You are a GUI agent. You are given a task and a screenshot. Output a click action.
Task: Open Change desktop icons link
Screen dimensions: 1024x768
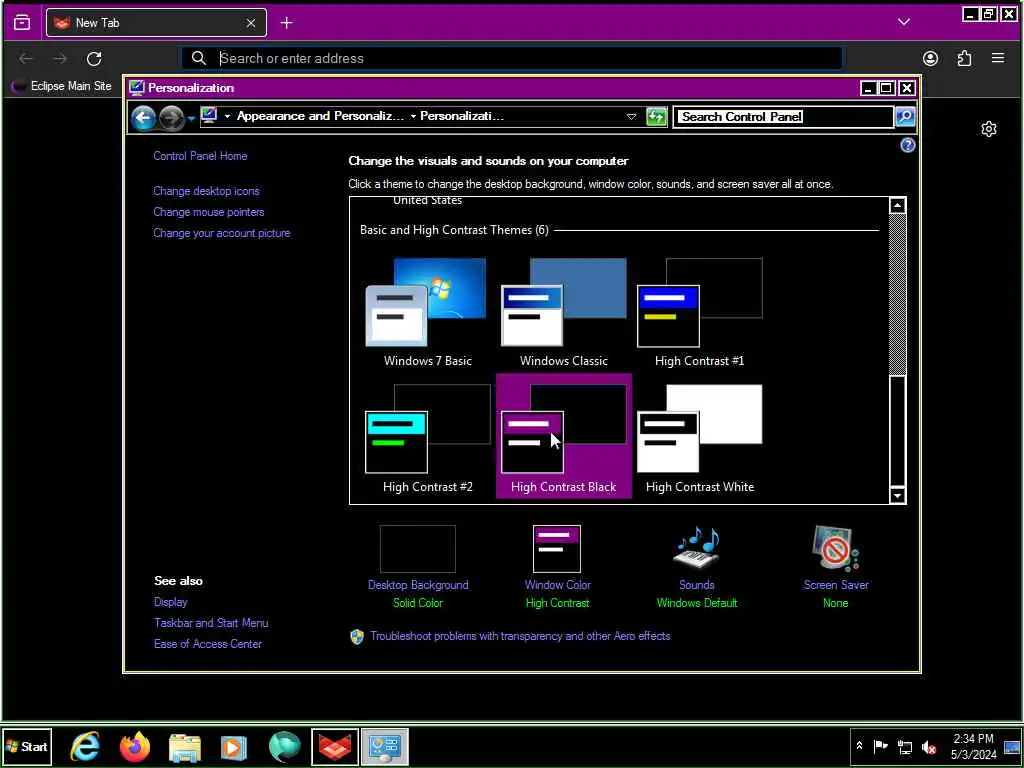coord(206,191)
